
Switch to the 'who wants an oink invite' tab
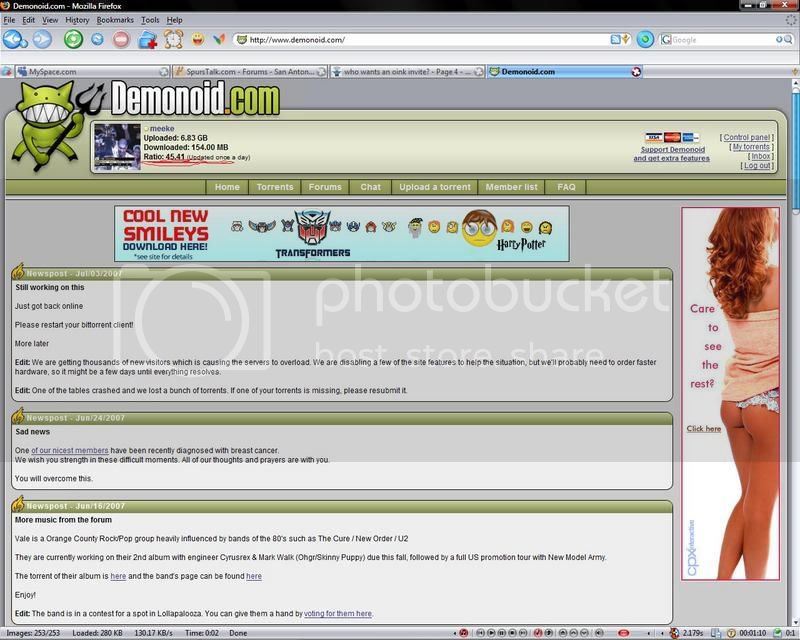(407, 72)
